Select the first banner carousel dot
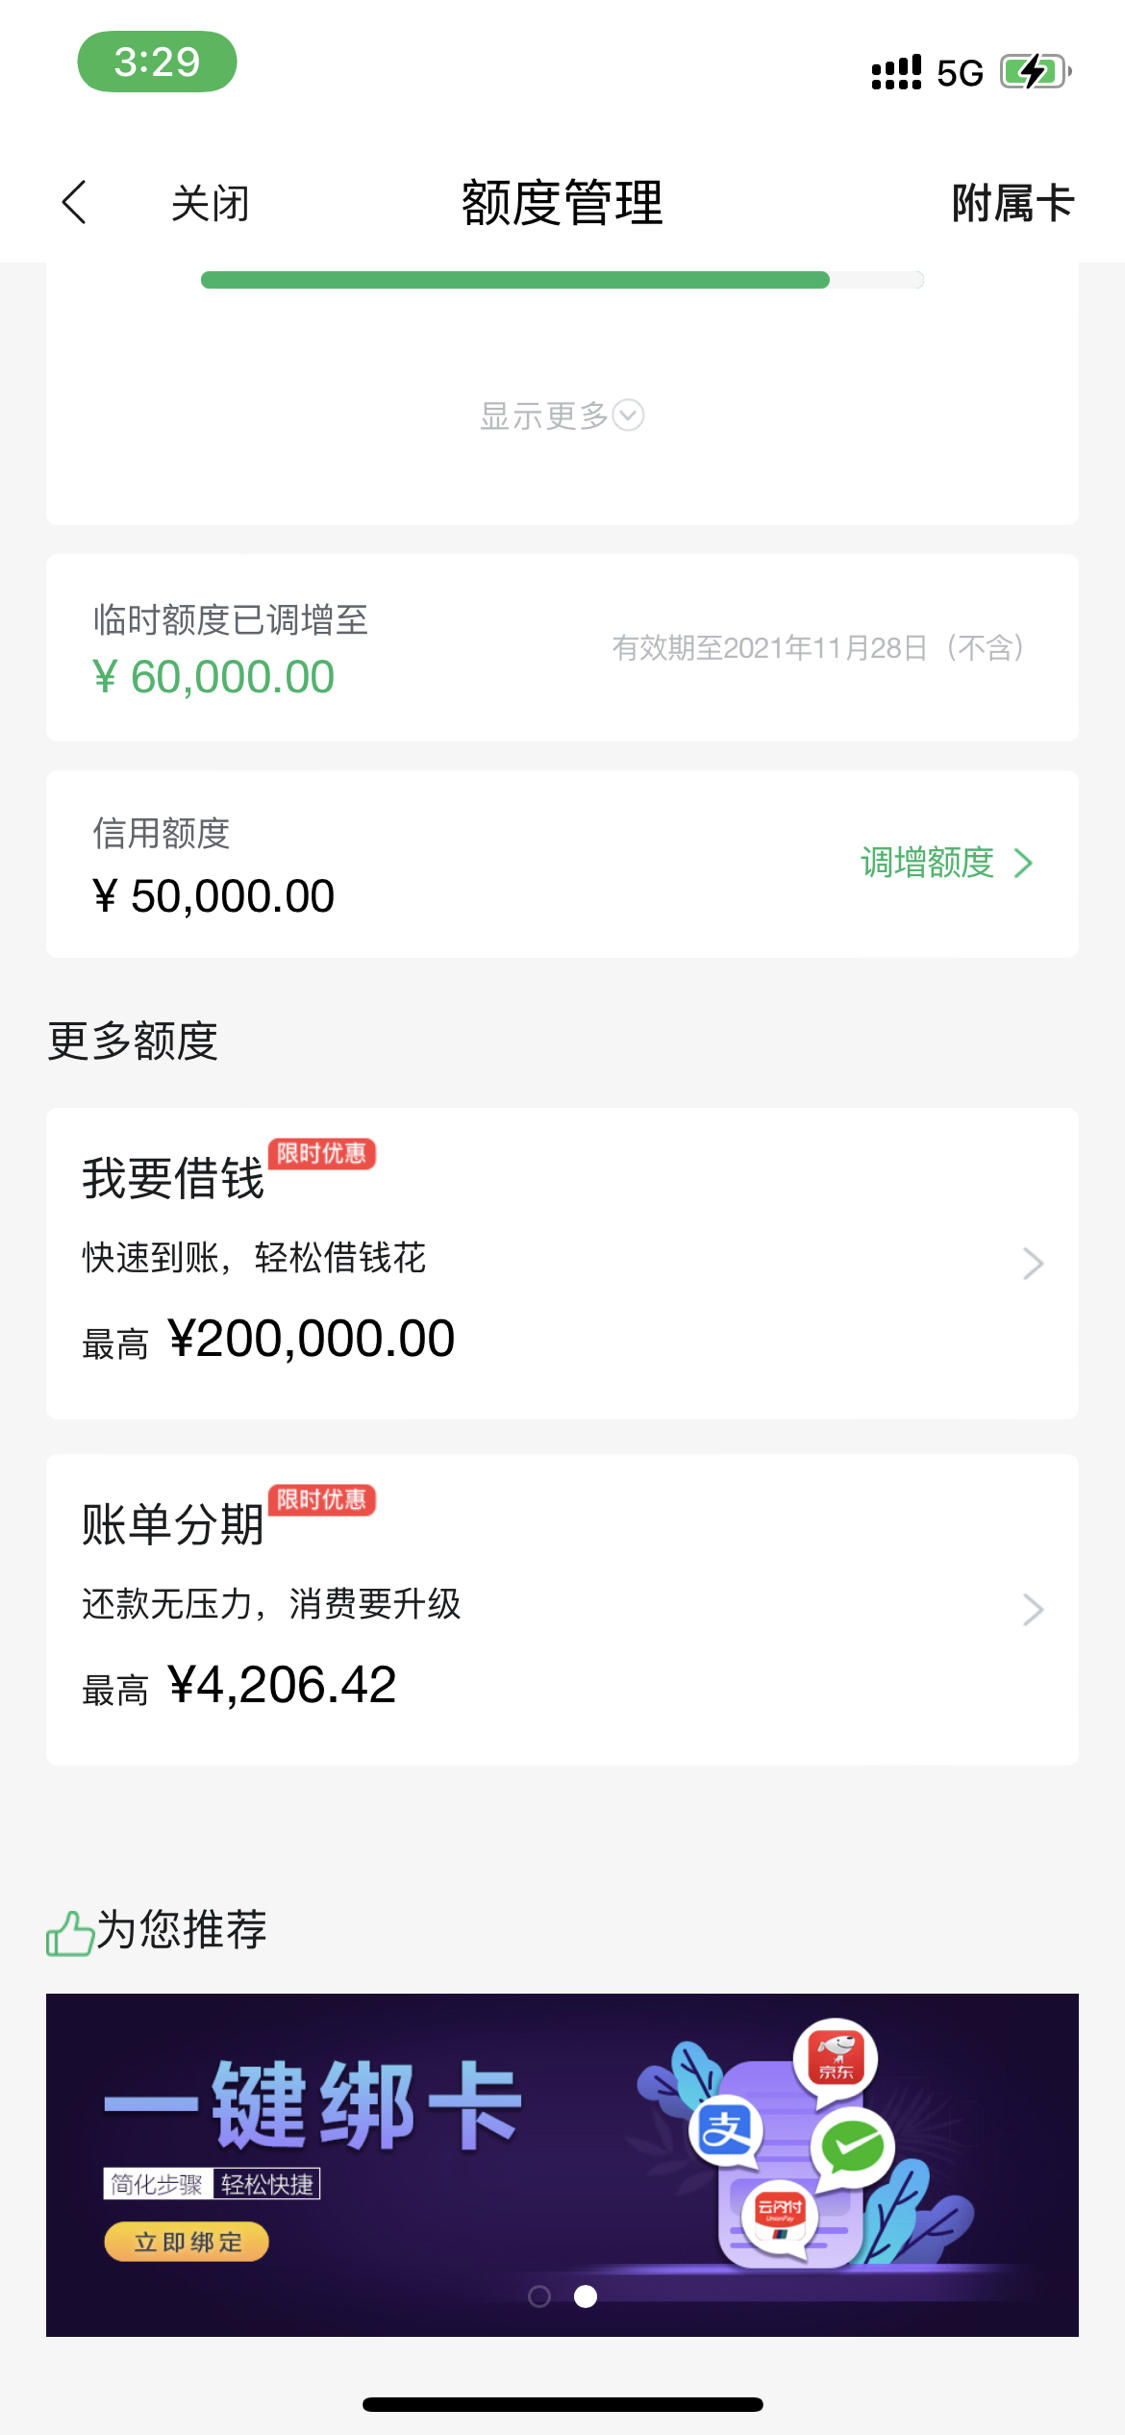This screenshot has height=2435, width=1125. pos(539,2296)
